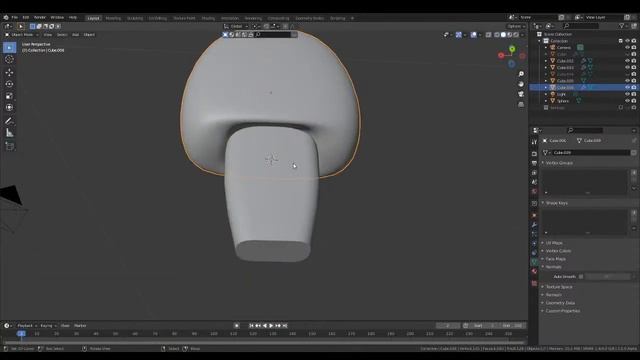Open the viewport Add menu
The width and height of the screenshot is (640, 360).
[76, 35]
